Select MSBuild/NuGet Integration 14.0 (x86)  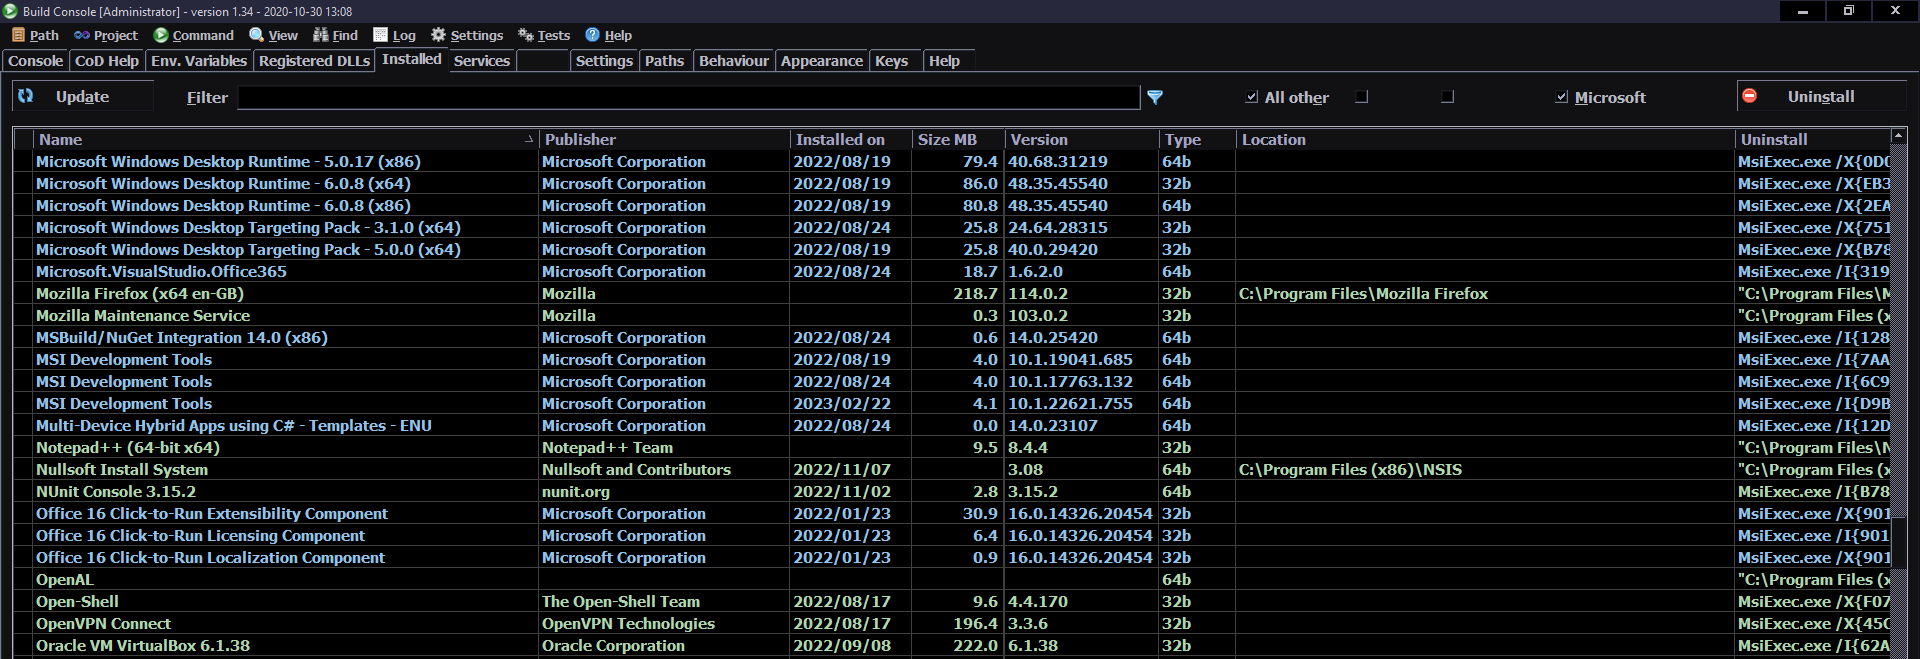(182, 338)
